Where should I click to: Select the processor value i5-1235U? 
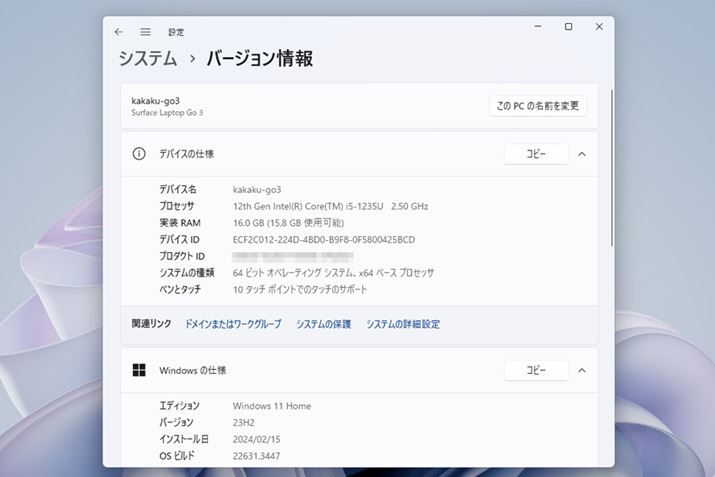(x=331, y=206)
